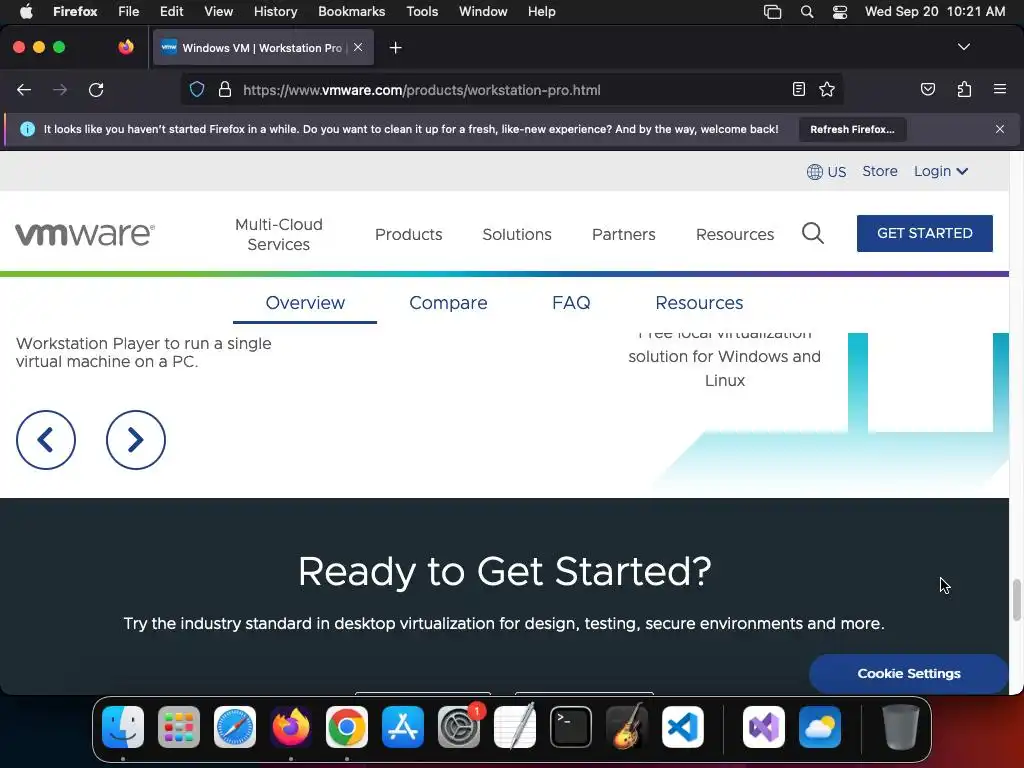Image resolution: width=1024 pixels, height=768 pixels.
Task: Open Finder from the Dock
Action: 123,727
